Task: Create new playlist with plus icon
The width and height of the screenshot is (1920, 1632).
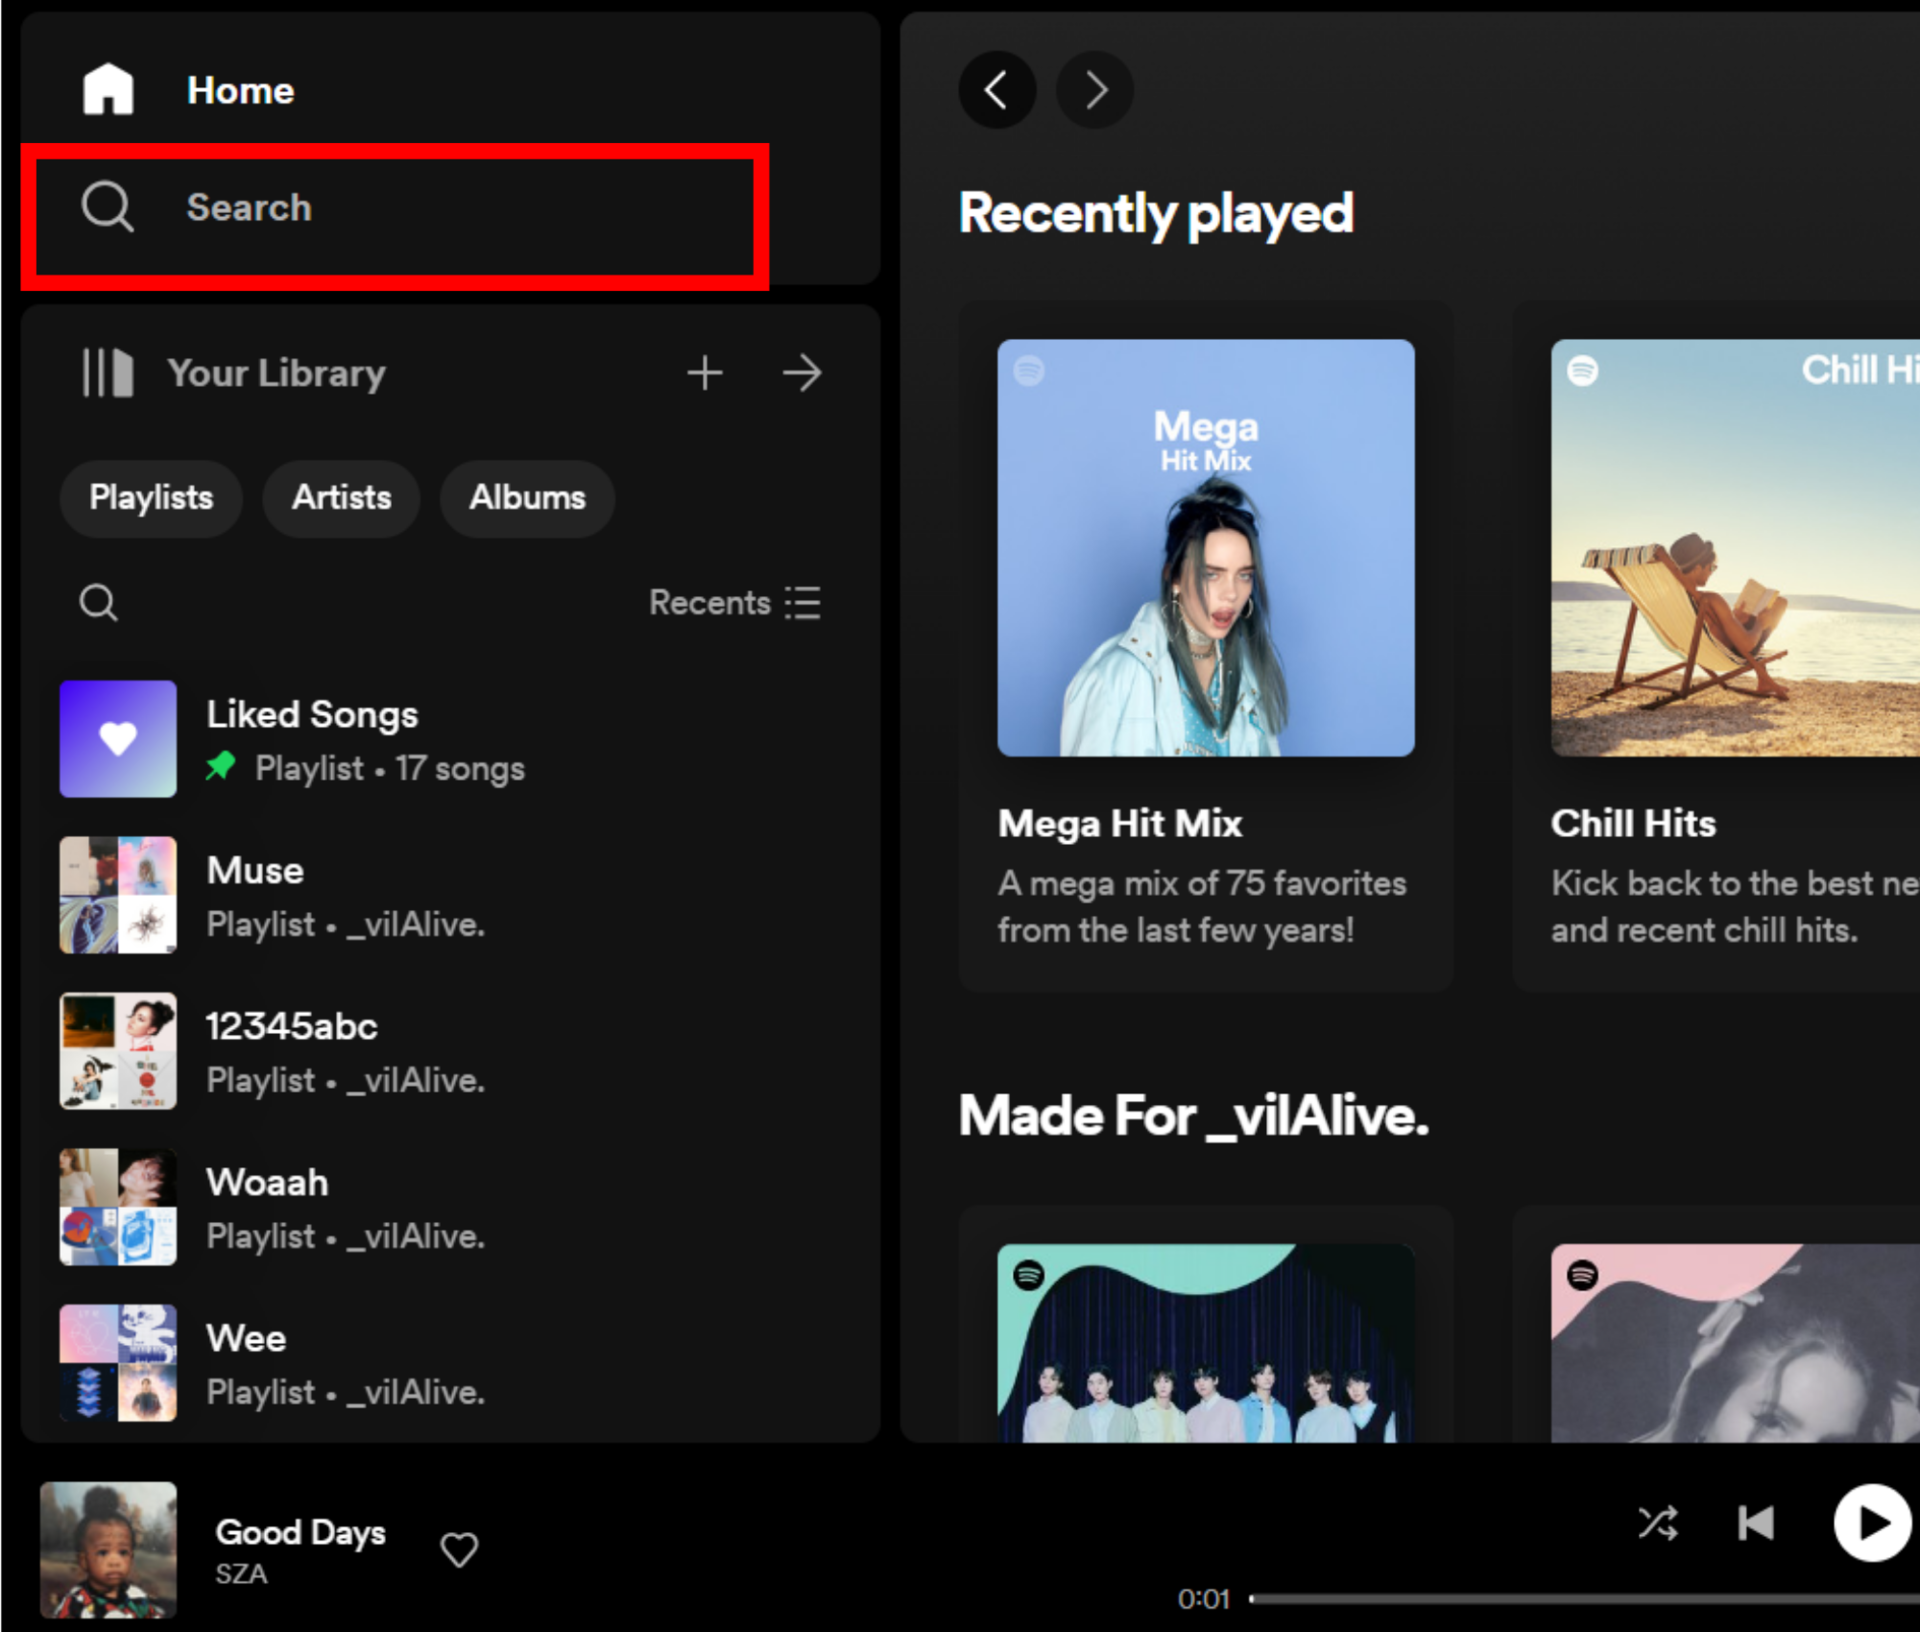Action: 705,373
